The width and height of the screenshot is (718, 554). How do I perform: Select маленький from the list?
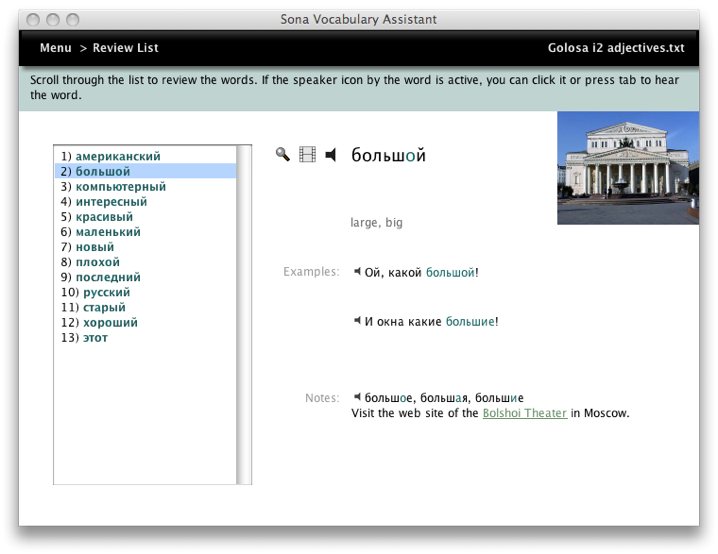point(108,232)
